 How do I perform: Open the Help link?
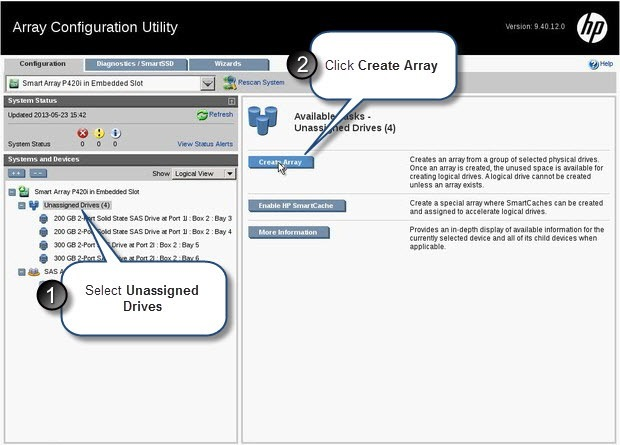[x=606, y=64]
